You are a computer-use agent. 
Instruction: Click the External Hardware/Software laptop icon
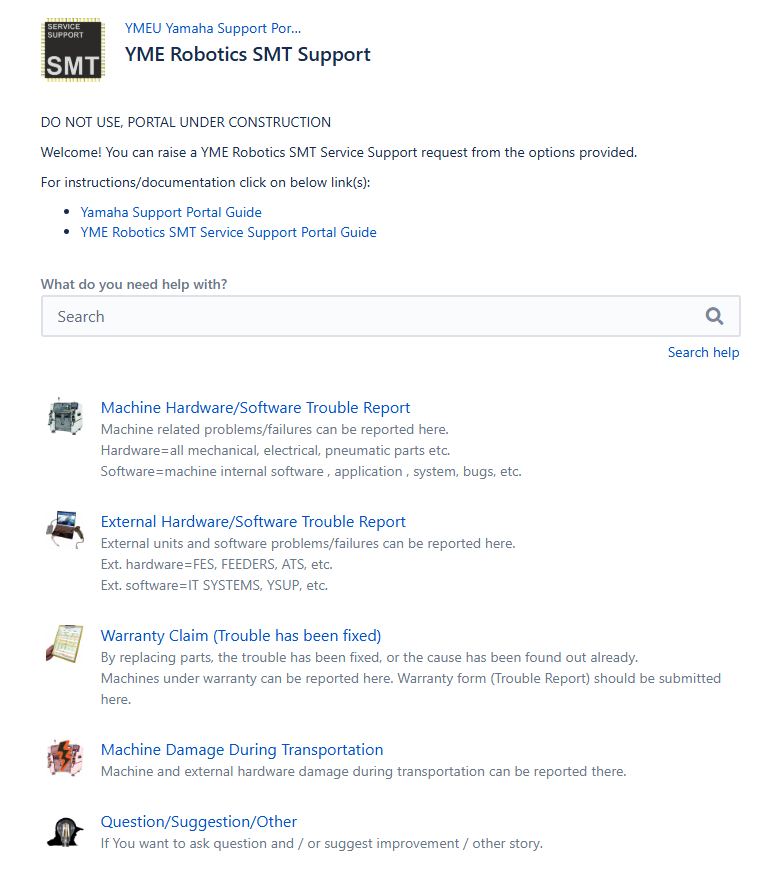coord(65,530)
